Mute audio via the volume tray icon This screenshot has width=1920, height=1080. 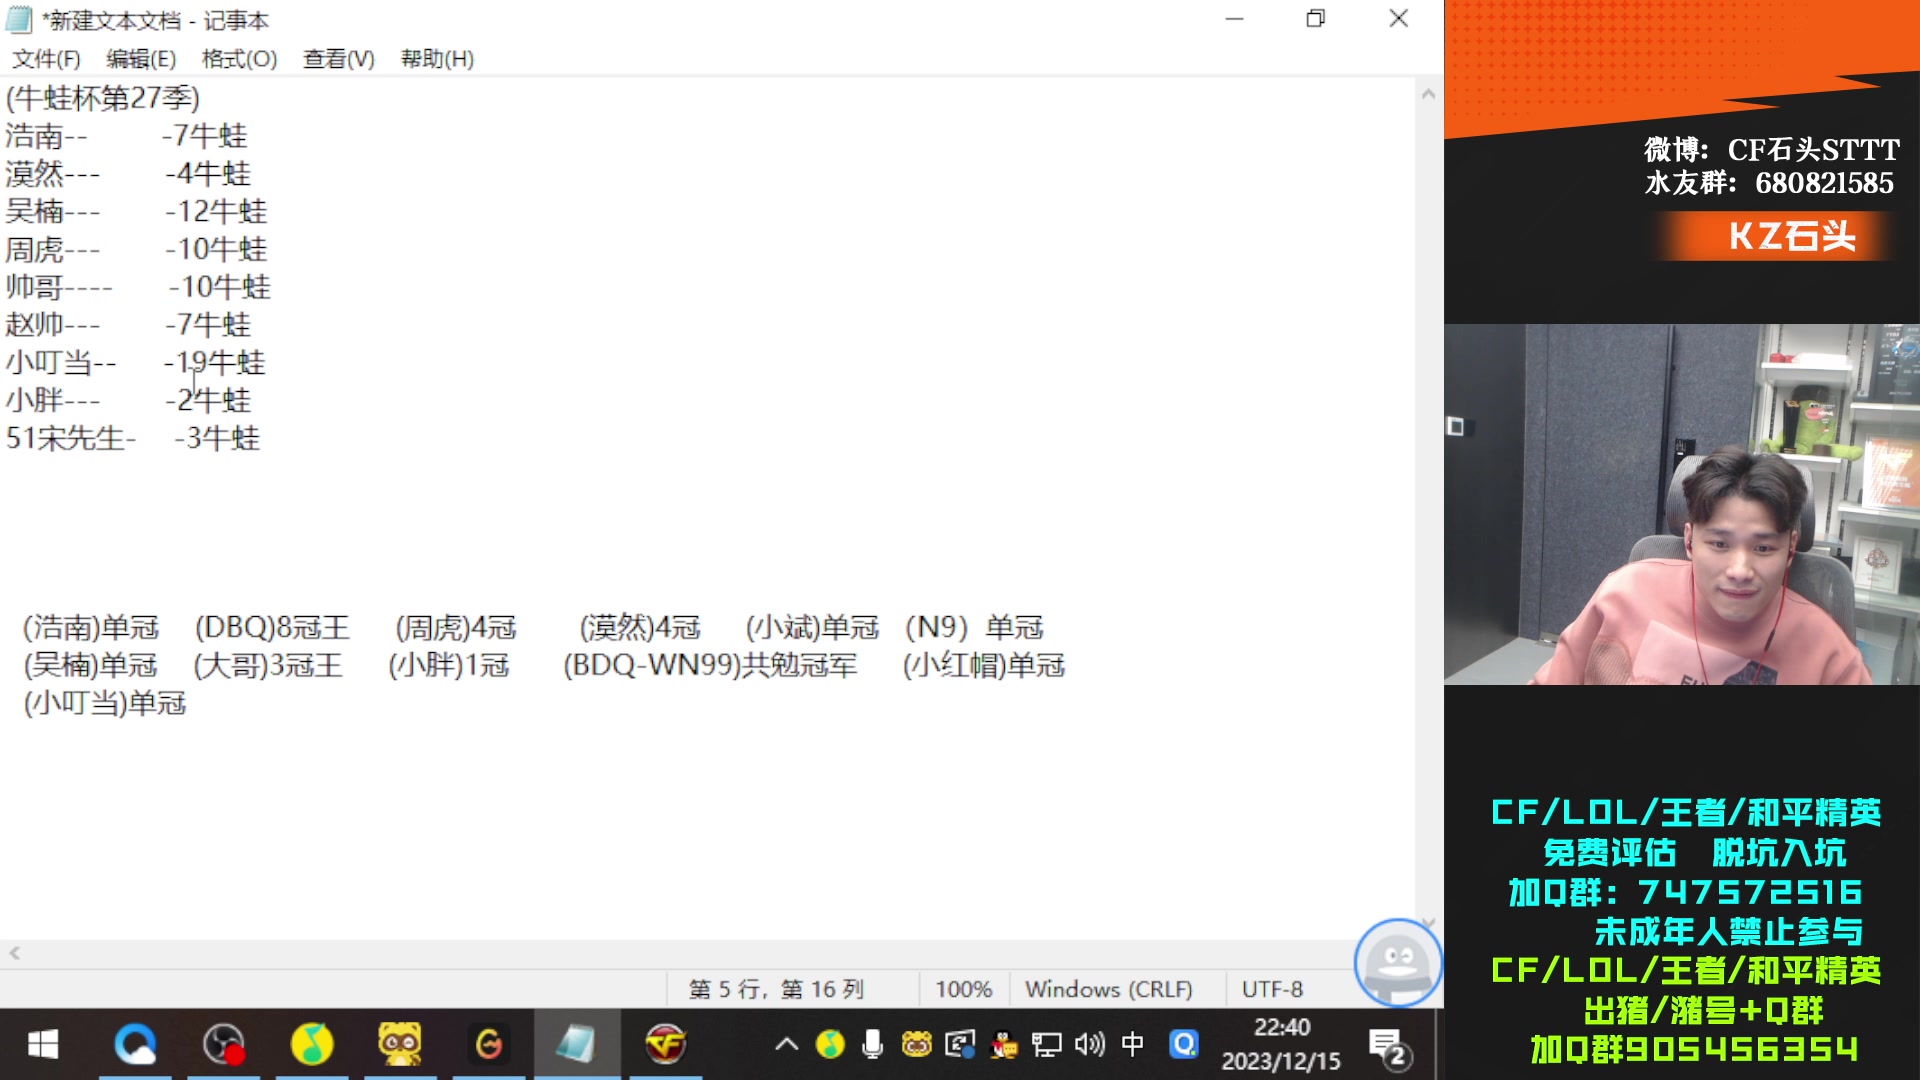click(x=1089, y=1046)
